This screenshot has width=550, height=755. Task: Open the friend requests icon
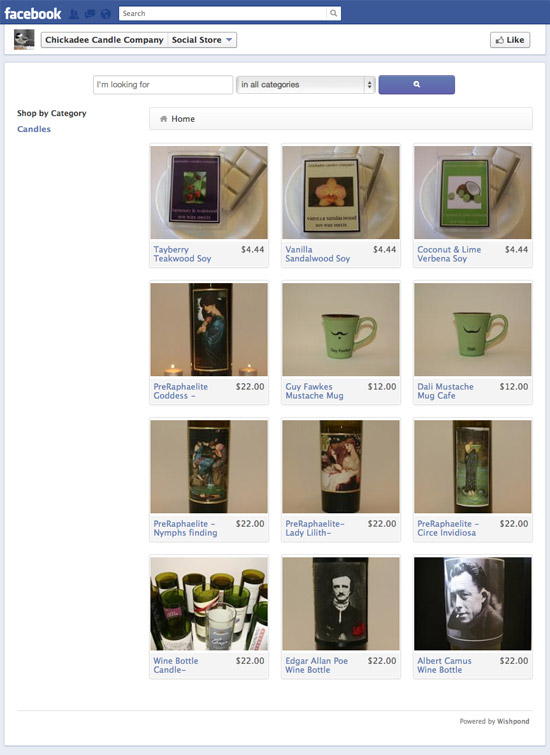74,14
